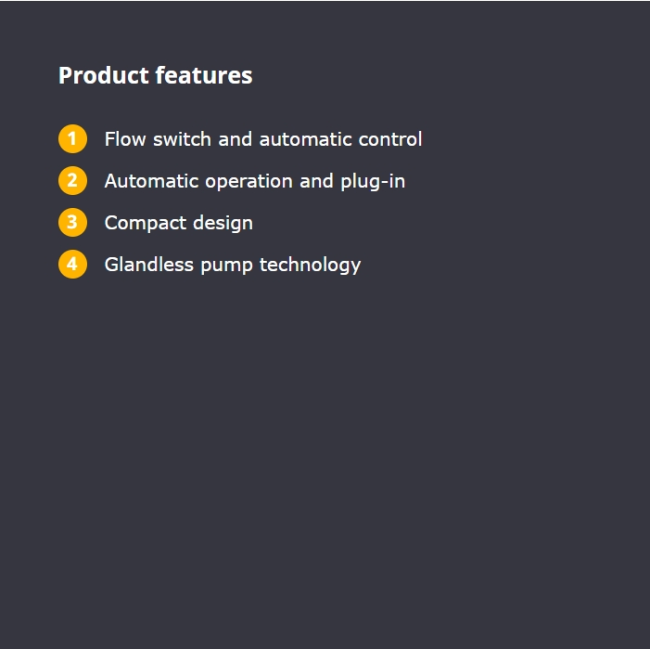Click the word 'pump' in feature four
The image size is (650, 649).
tap(226, 266)
